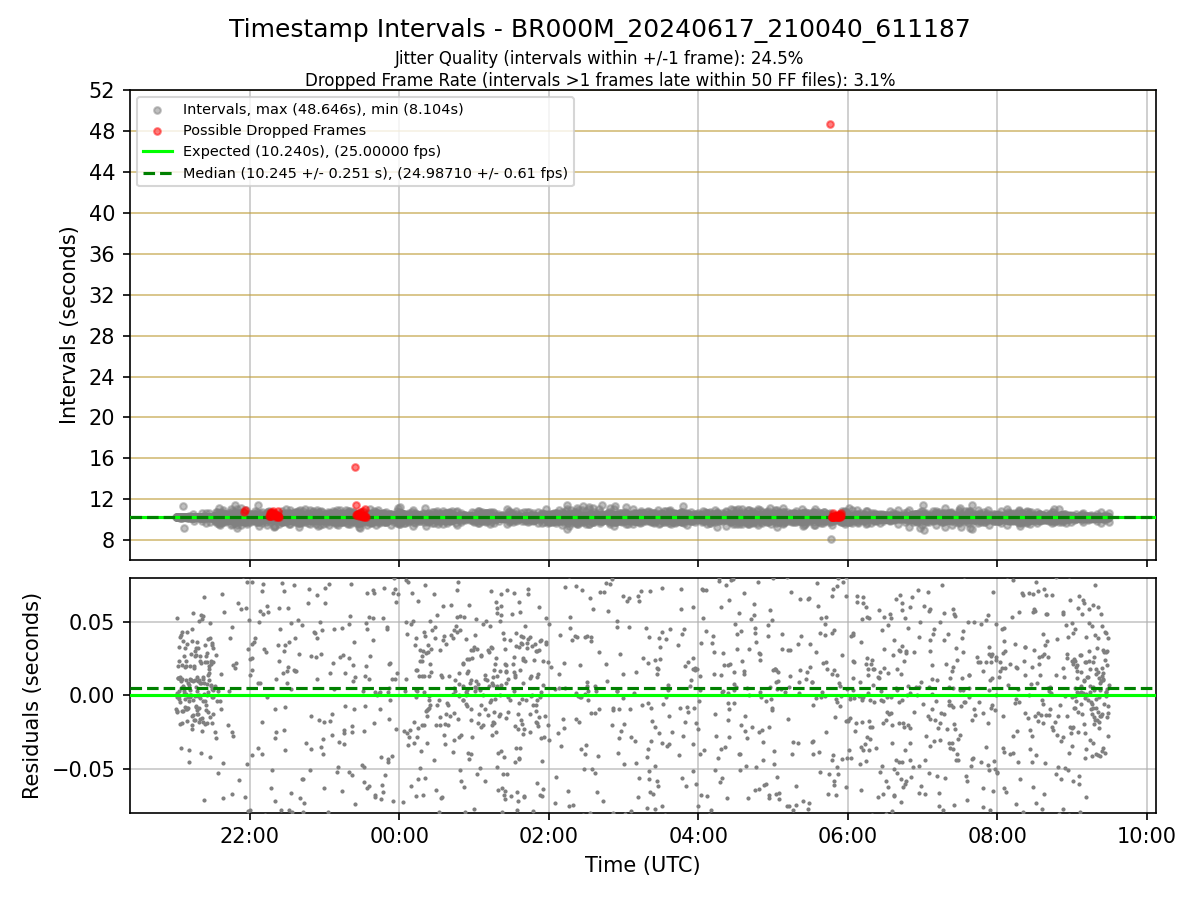Click the Dropped Frame Rate 3.1% subtitle
Screen dimensions: 1200x900
(x=600, y=79)
